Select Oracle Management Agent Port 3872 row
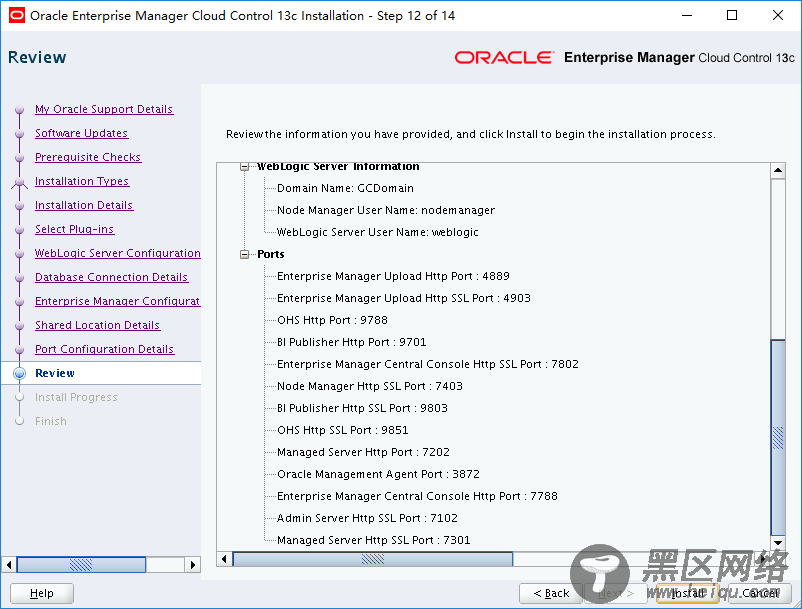 tap(378, 474)
